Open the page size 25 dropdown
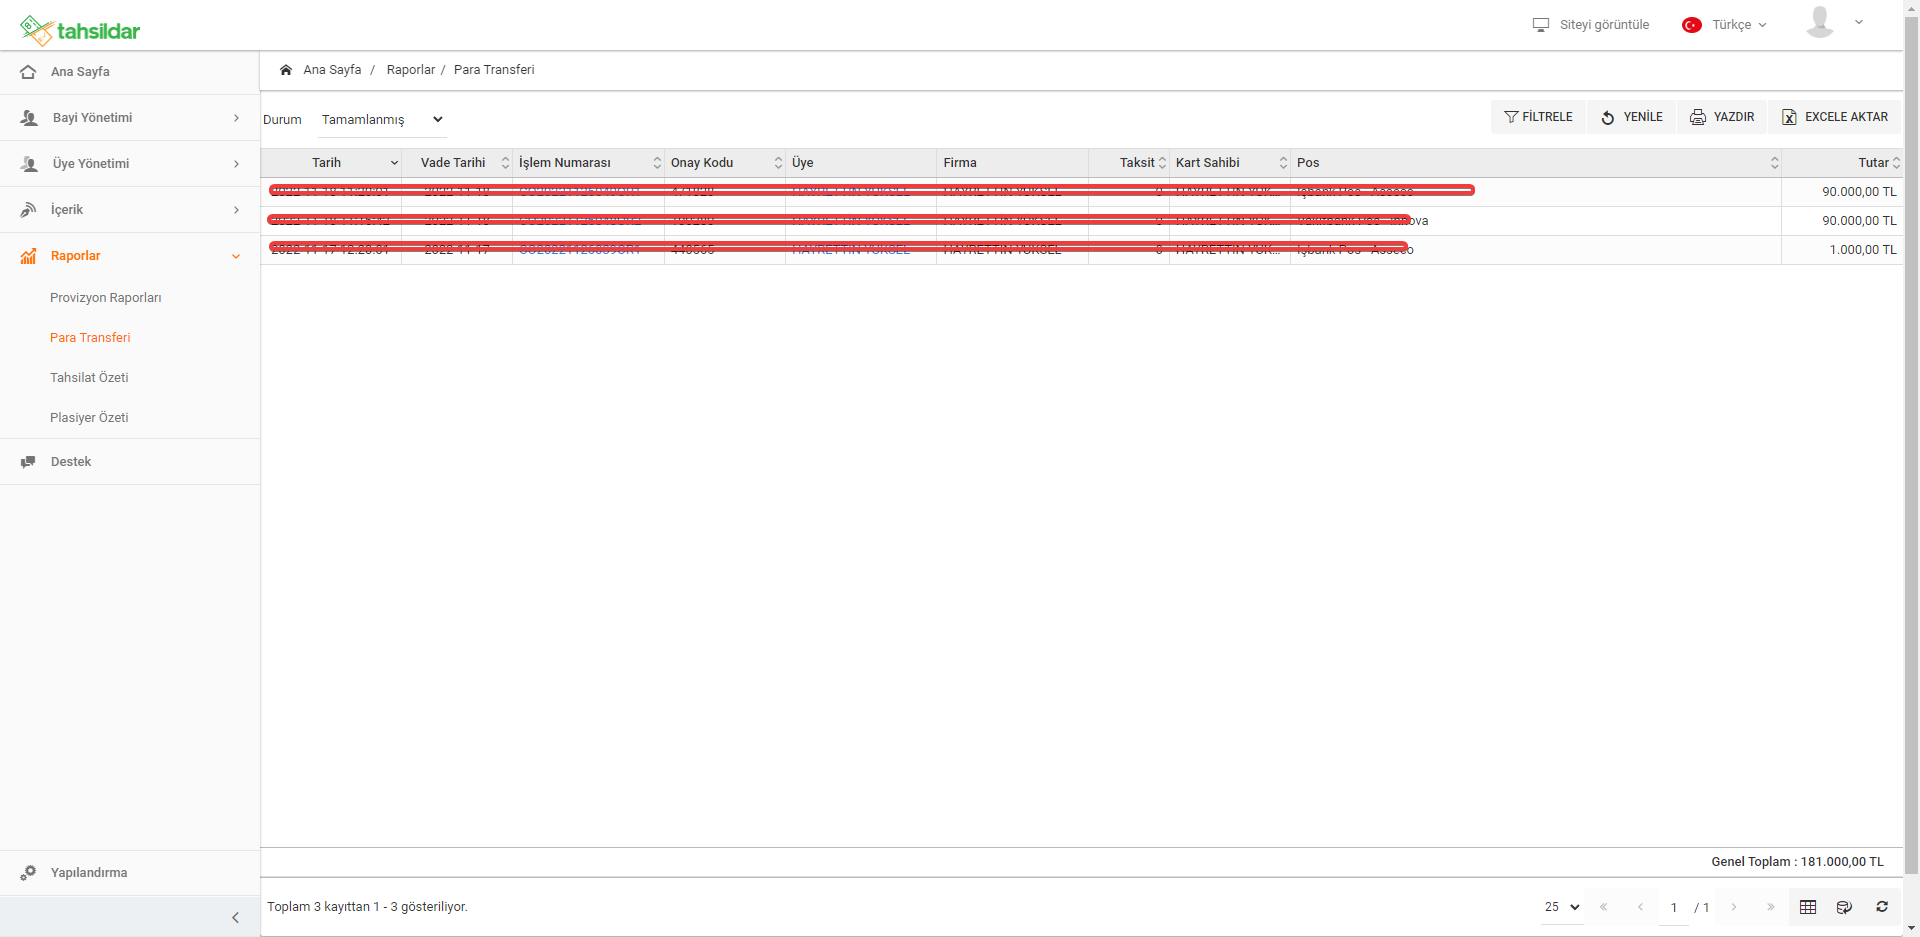Screen dimensions: 1920x937 pyautogui.click(x=1562, y=907)
